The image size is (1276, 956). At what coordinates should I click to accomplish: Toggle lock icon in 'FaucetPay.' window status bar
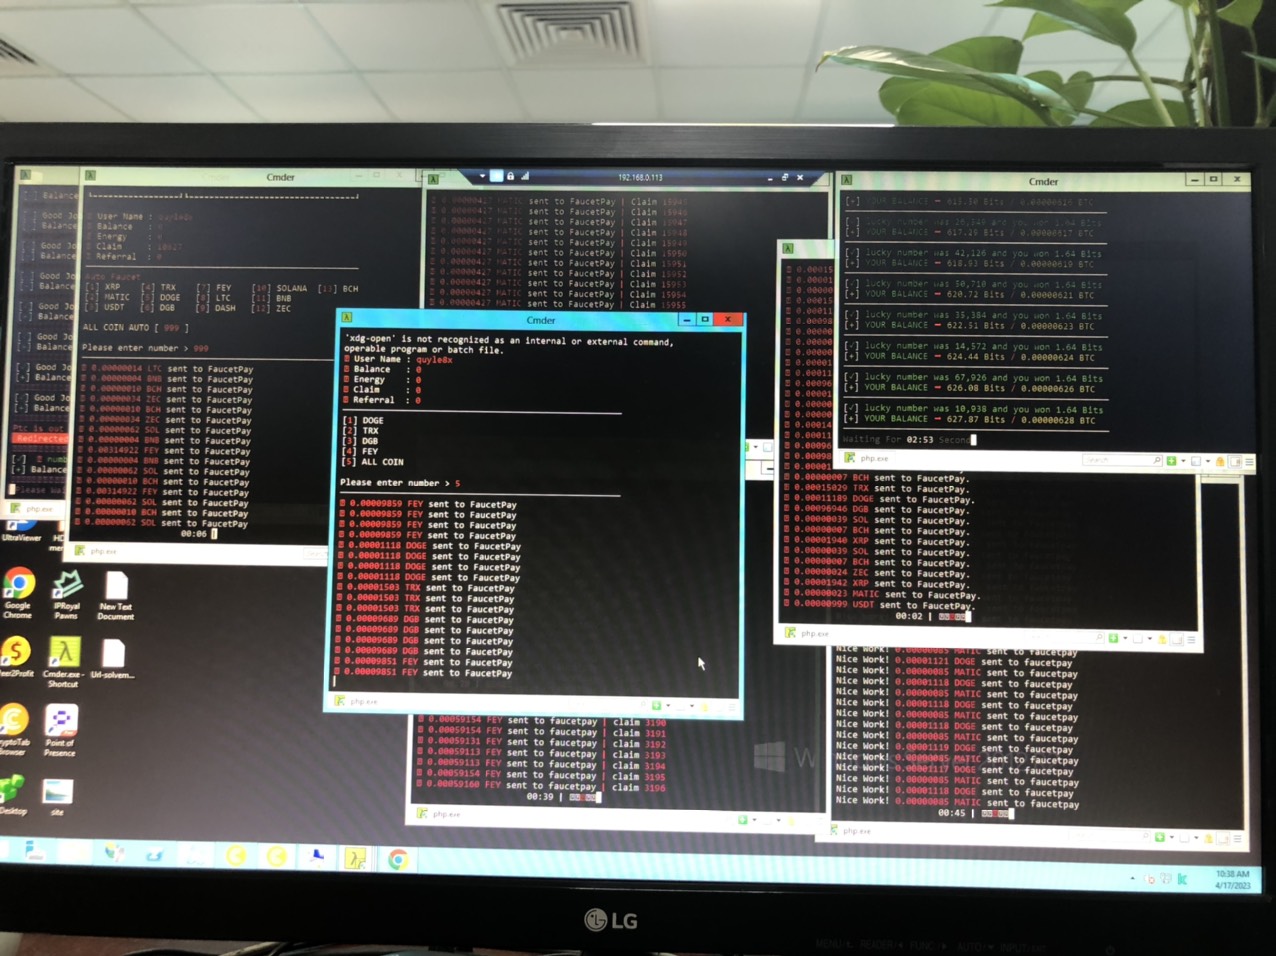(x=1162, y=638)
